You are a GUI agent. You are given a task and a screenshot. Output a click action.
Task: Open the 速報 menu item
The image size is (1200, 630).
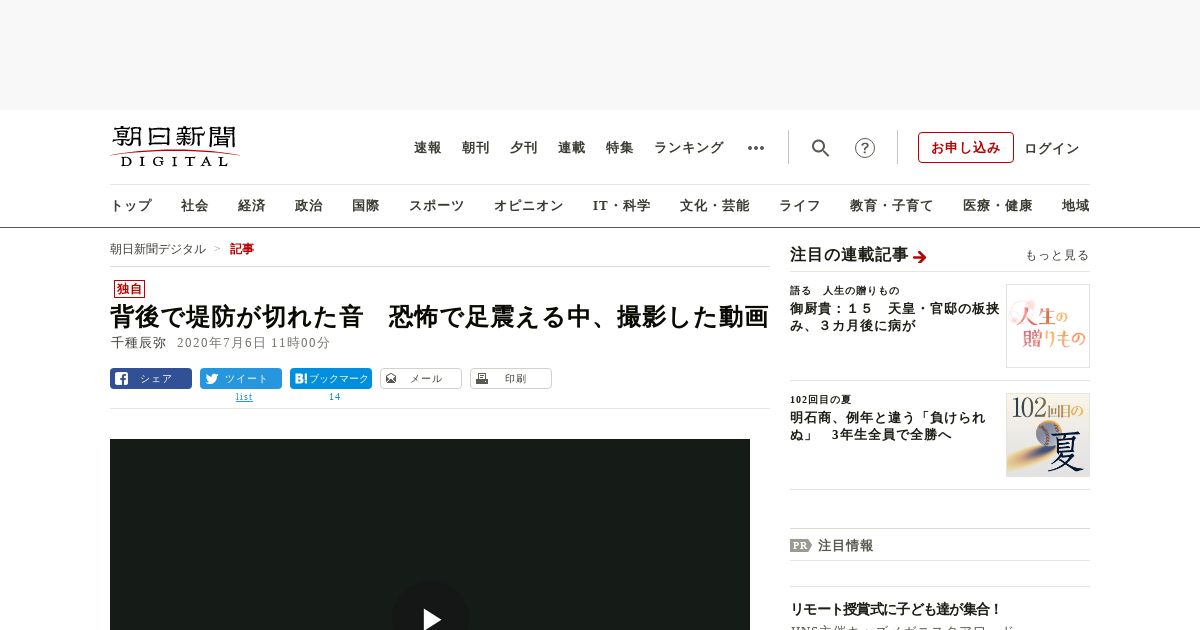428,148
